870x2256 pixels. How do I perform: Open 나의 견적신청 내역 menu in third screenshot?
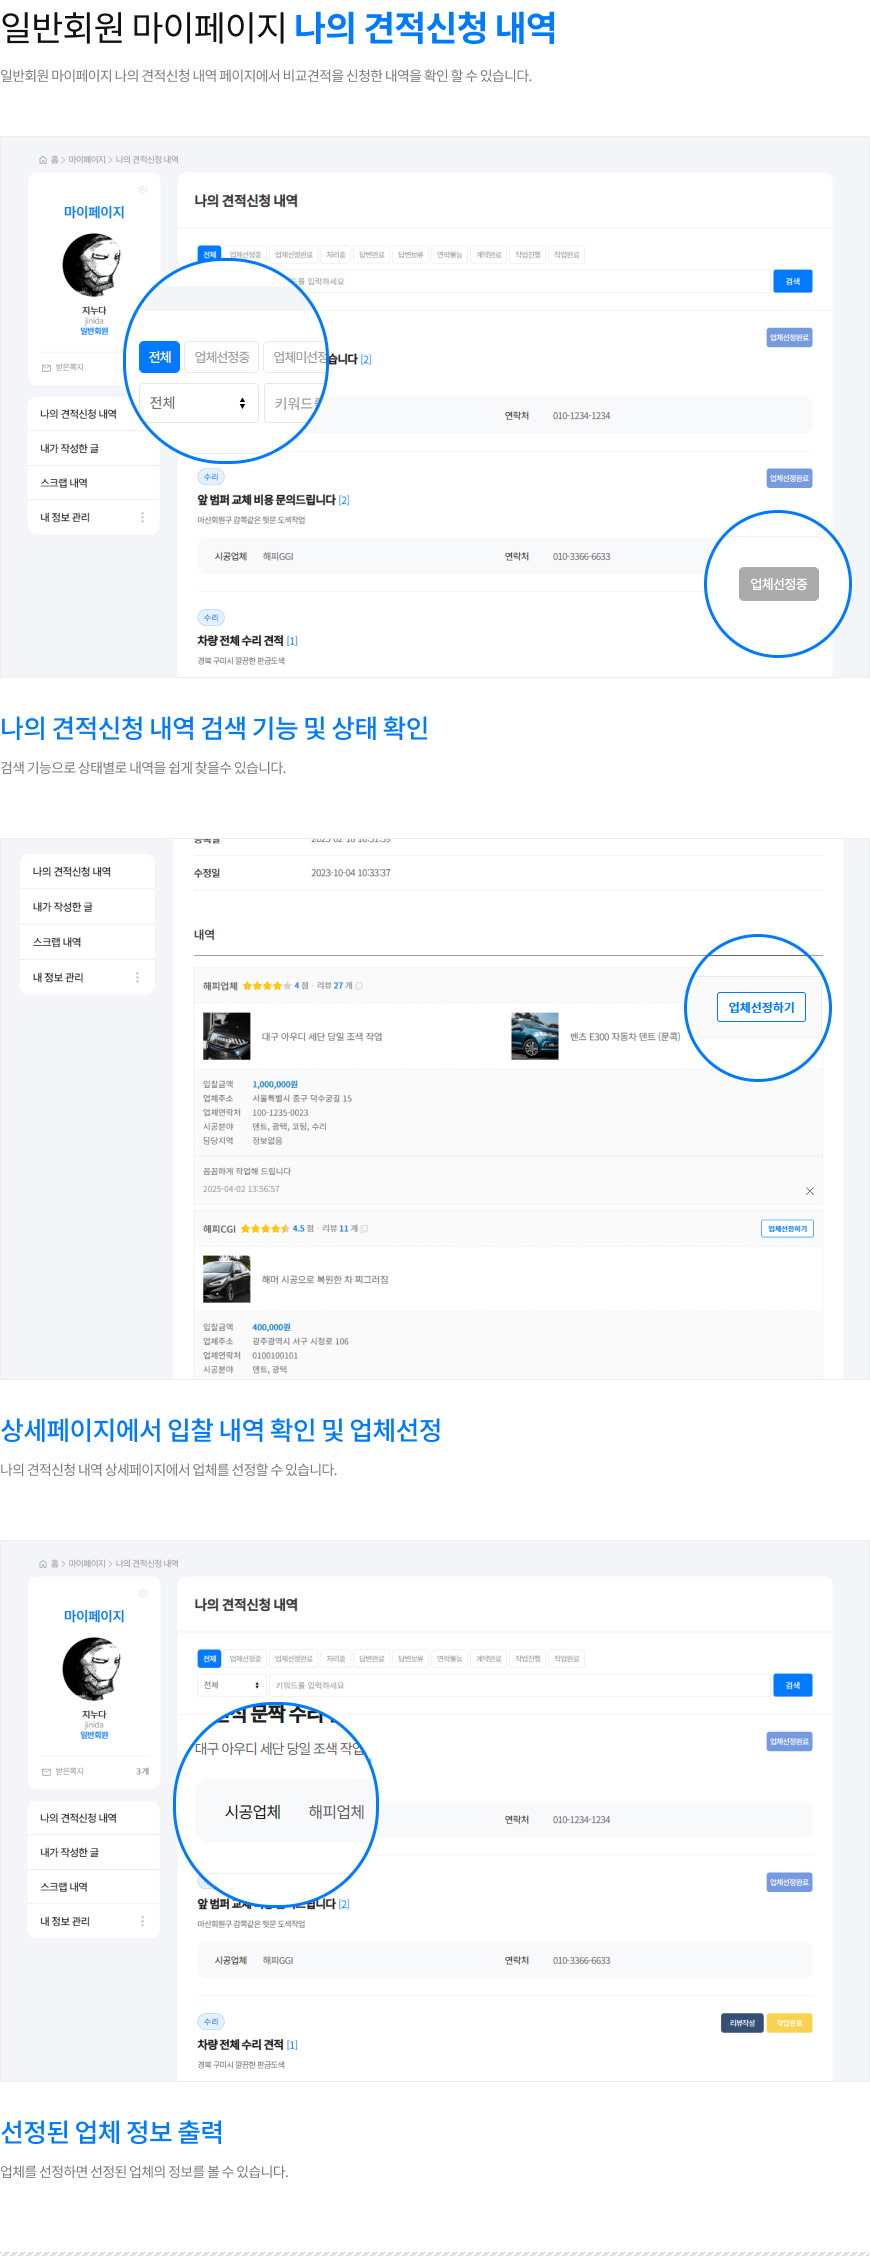click(x=94, y=1818)
